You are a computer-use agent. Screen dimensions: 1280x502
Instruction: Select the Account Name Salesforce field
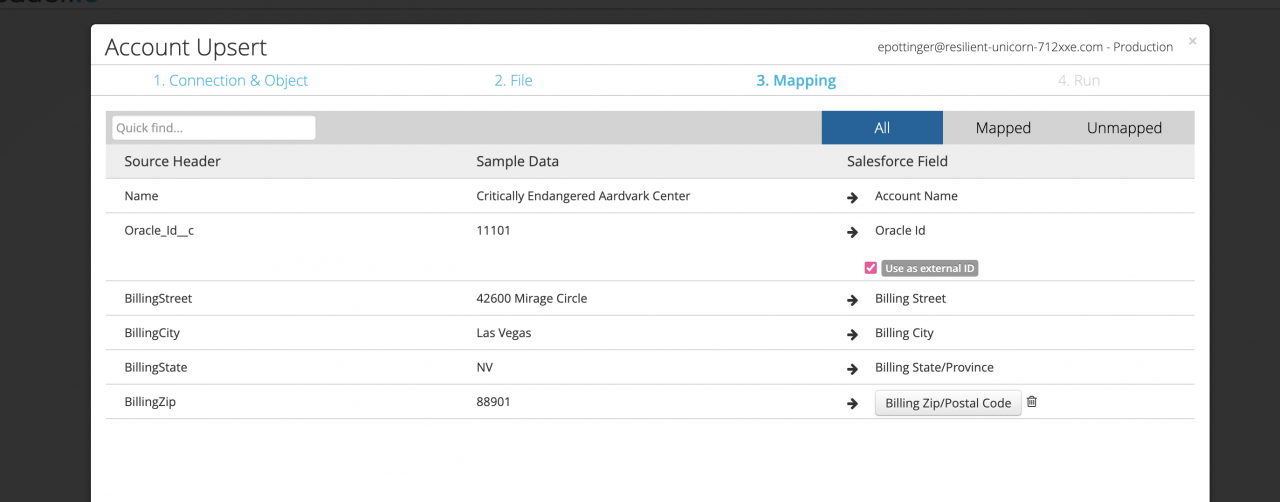tap(916, 196)
